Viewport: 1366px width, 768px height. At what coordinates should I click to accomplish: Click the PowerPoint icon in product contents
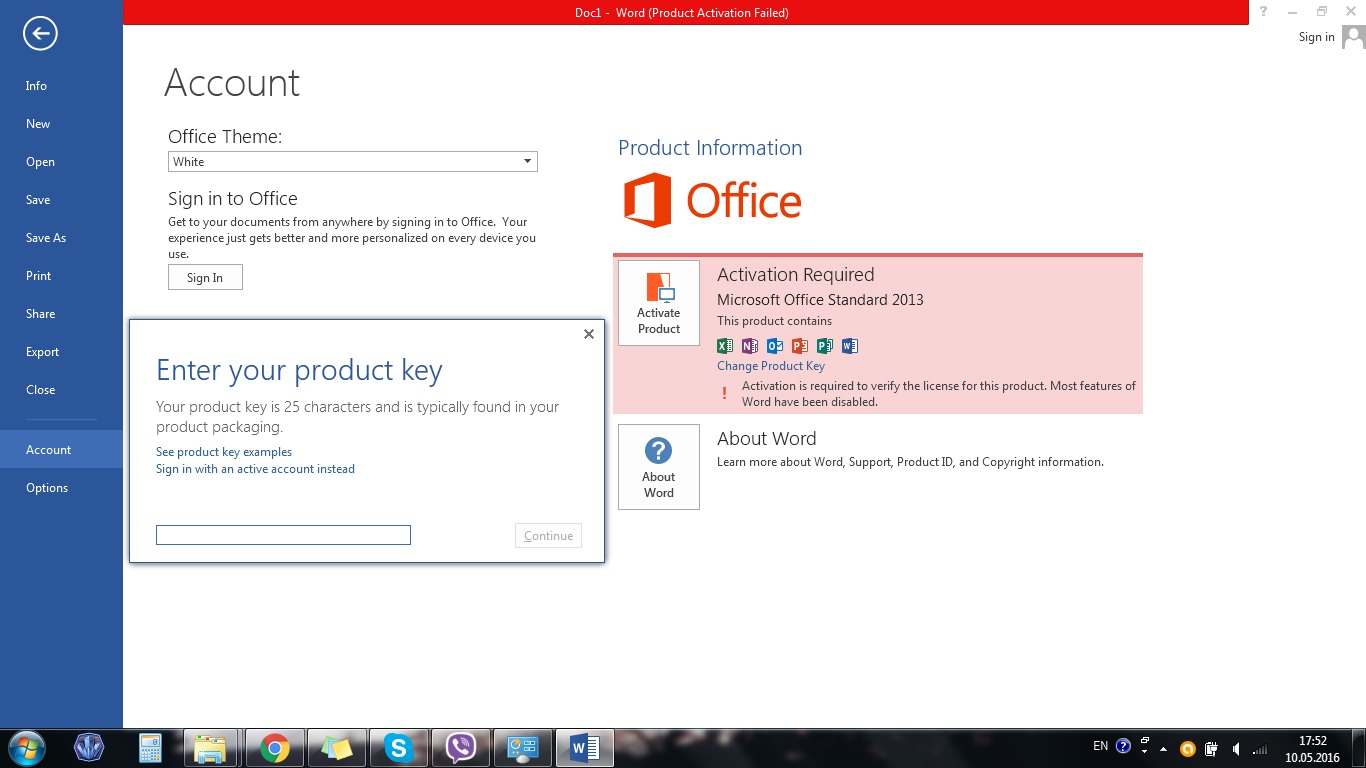pyautogui.click(x=799, y=346)
